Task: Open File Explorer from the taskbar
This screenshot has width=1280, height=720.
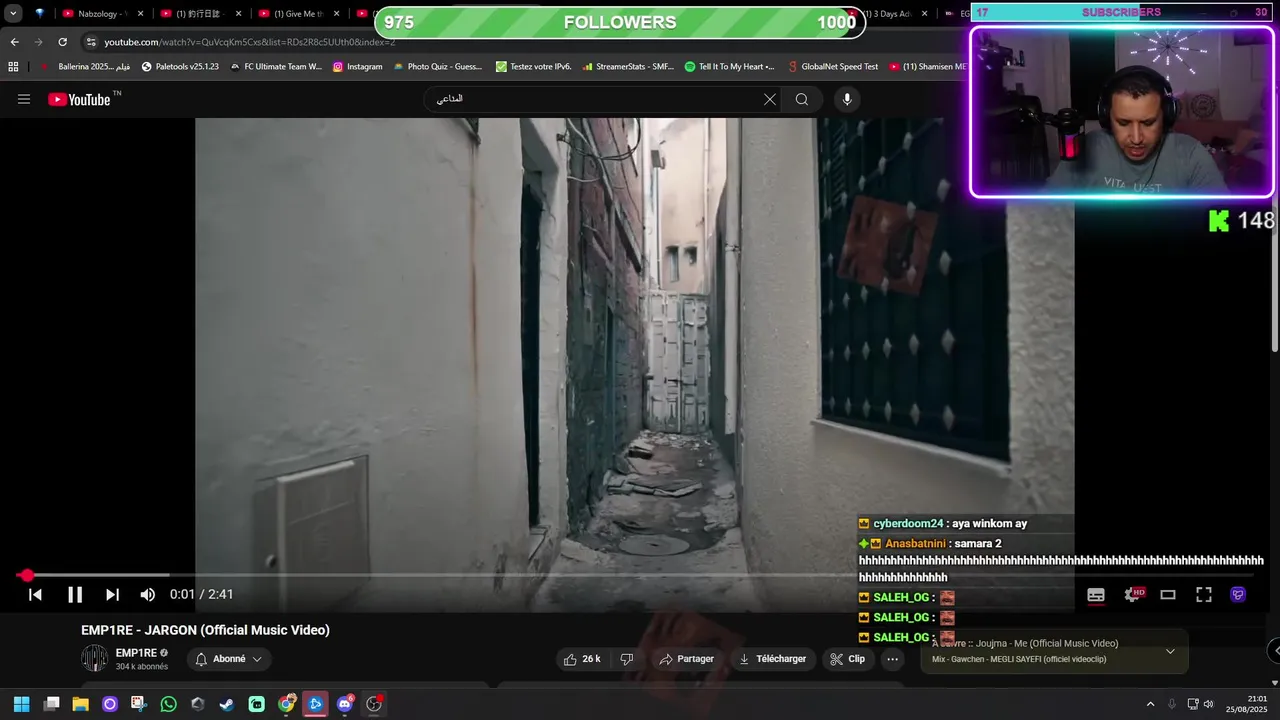Action: (81, 704)
